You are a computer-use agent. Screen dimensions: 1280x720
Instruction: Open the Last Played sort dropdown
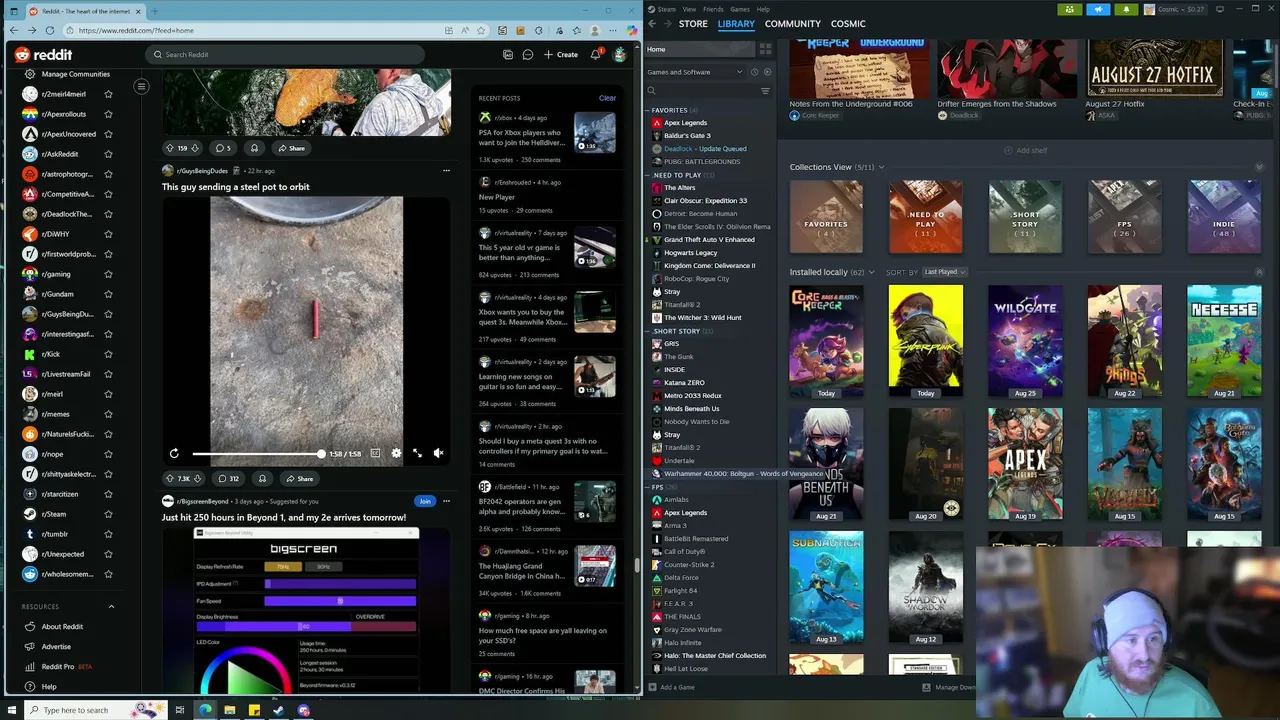(944, 272)
